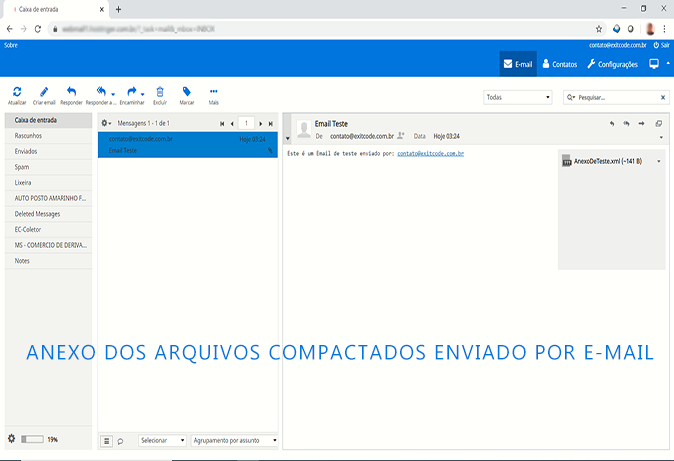Viewport: 674px width, 461px height.
Task: Open browser three-dot menu
Action: tap(665, 29)
